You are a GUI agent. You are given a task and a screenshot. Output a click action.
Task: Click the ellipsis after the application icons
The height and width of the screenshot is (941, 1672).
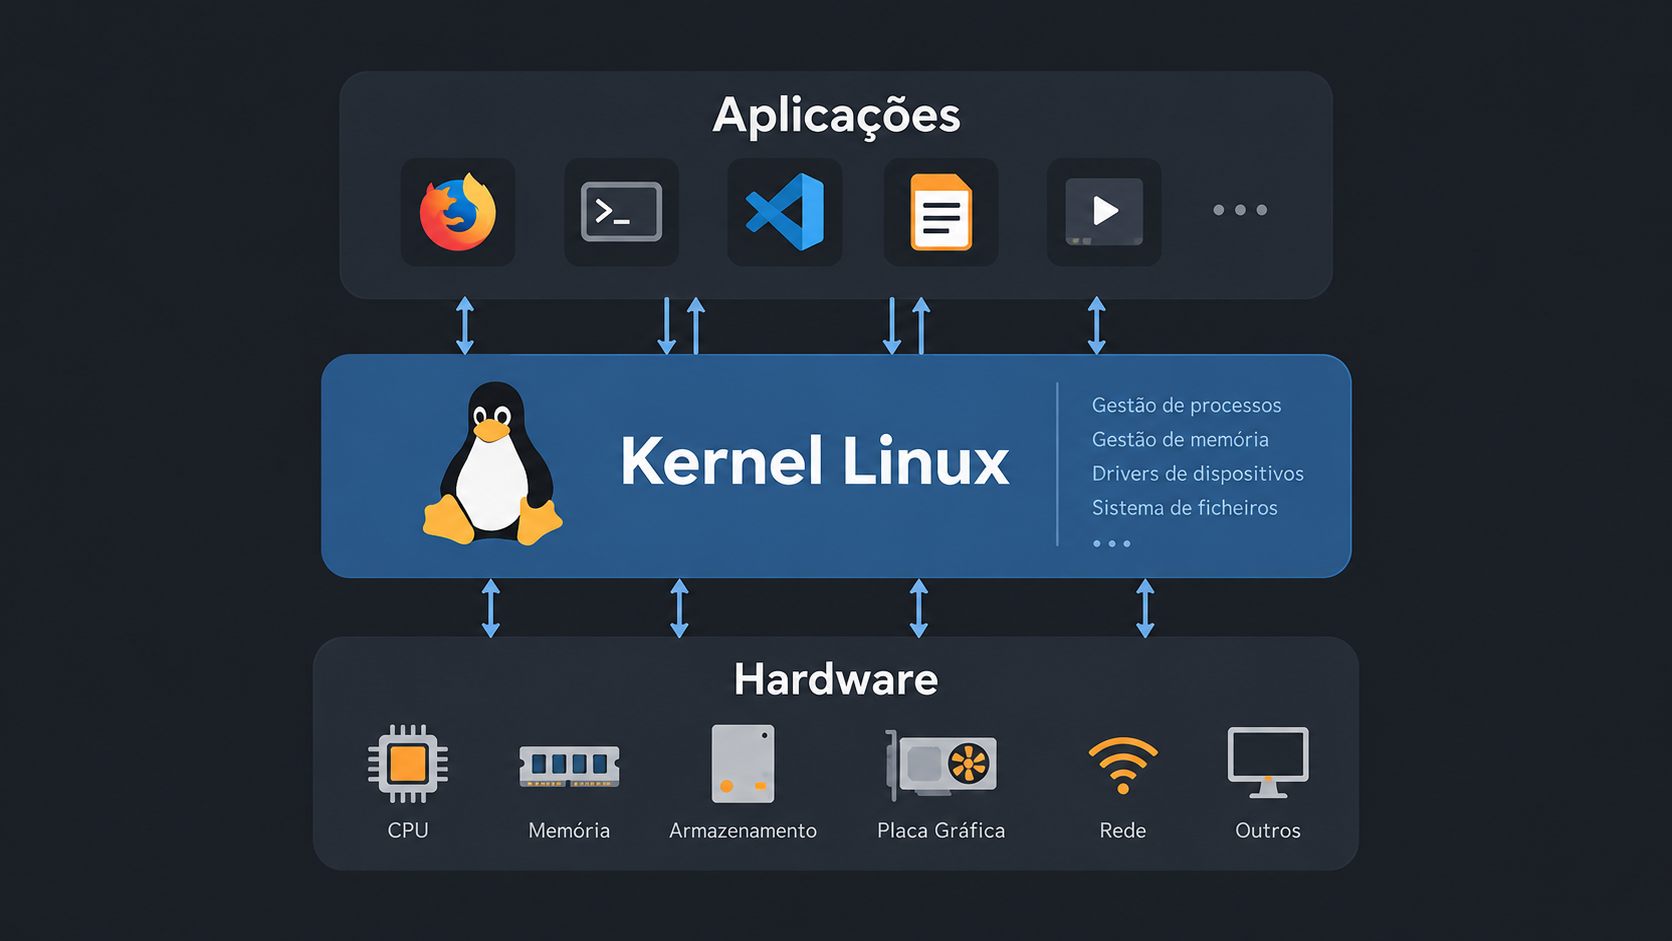point(1240,210)
